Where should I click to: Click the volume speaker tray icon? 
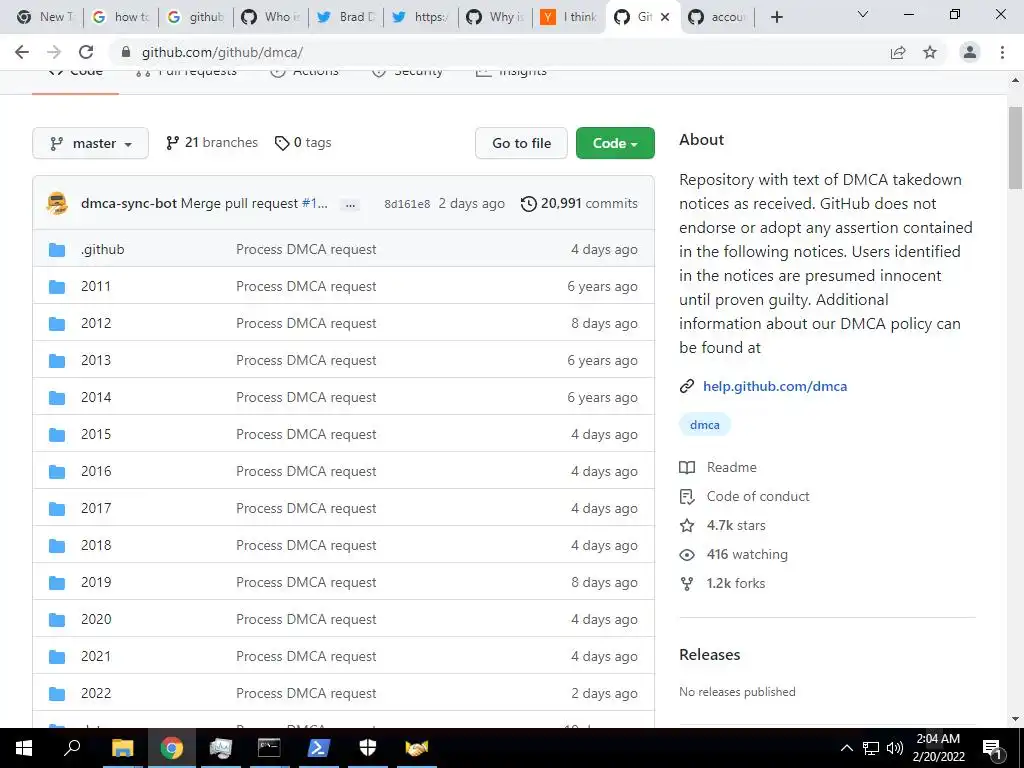pyautogui.click(x=895, y=748)
